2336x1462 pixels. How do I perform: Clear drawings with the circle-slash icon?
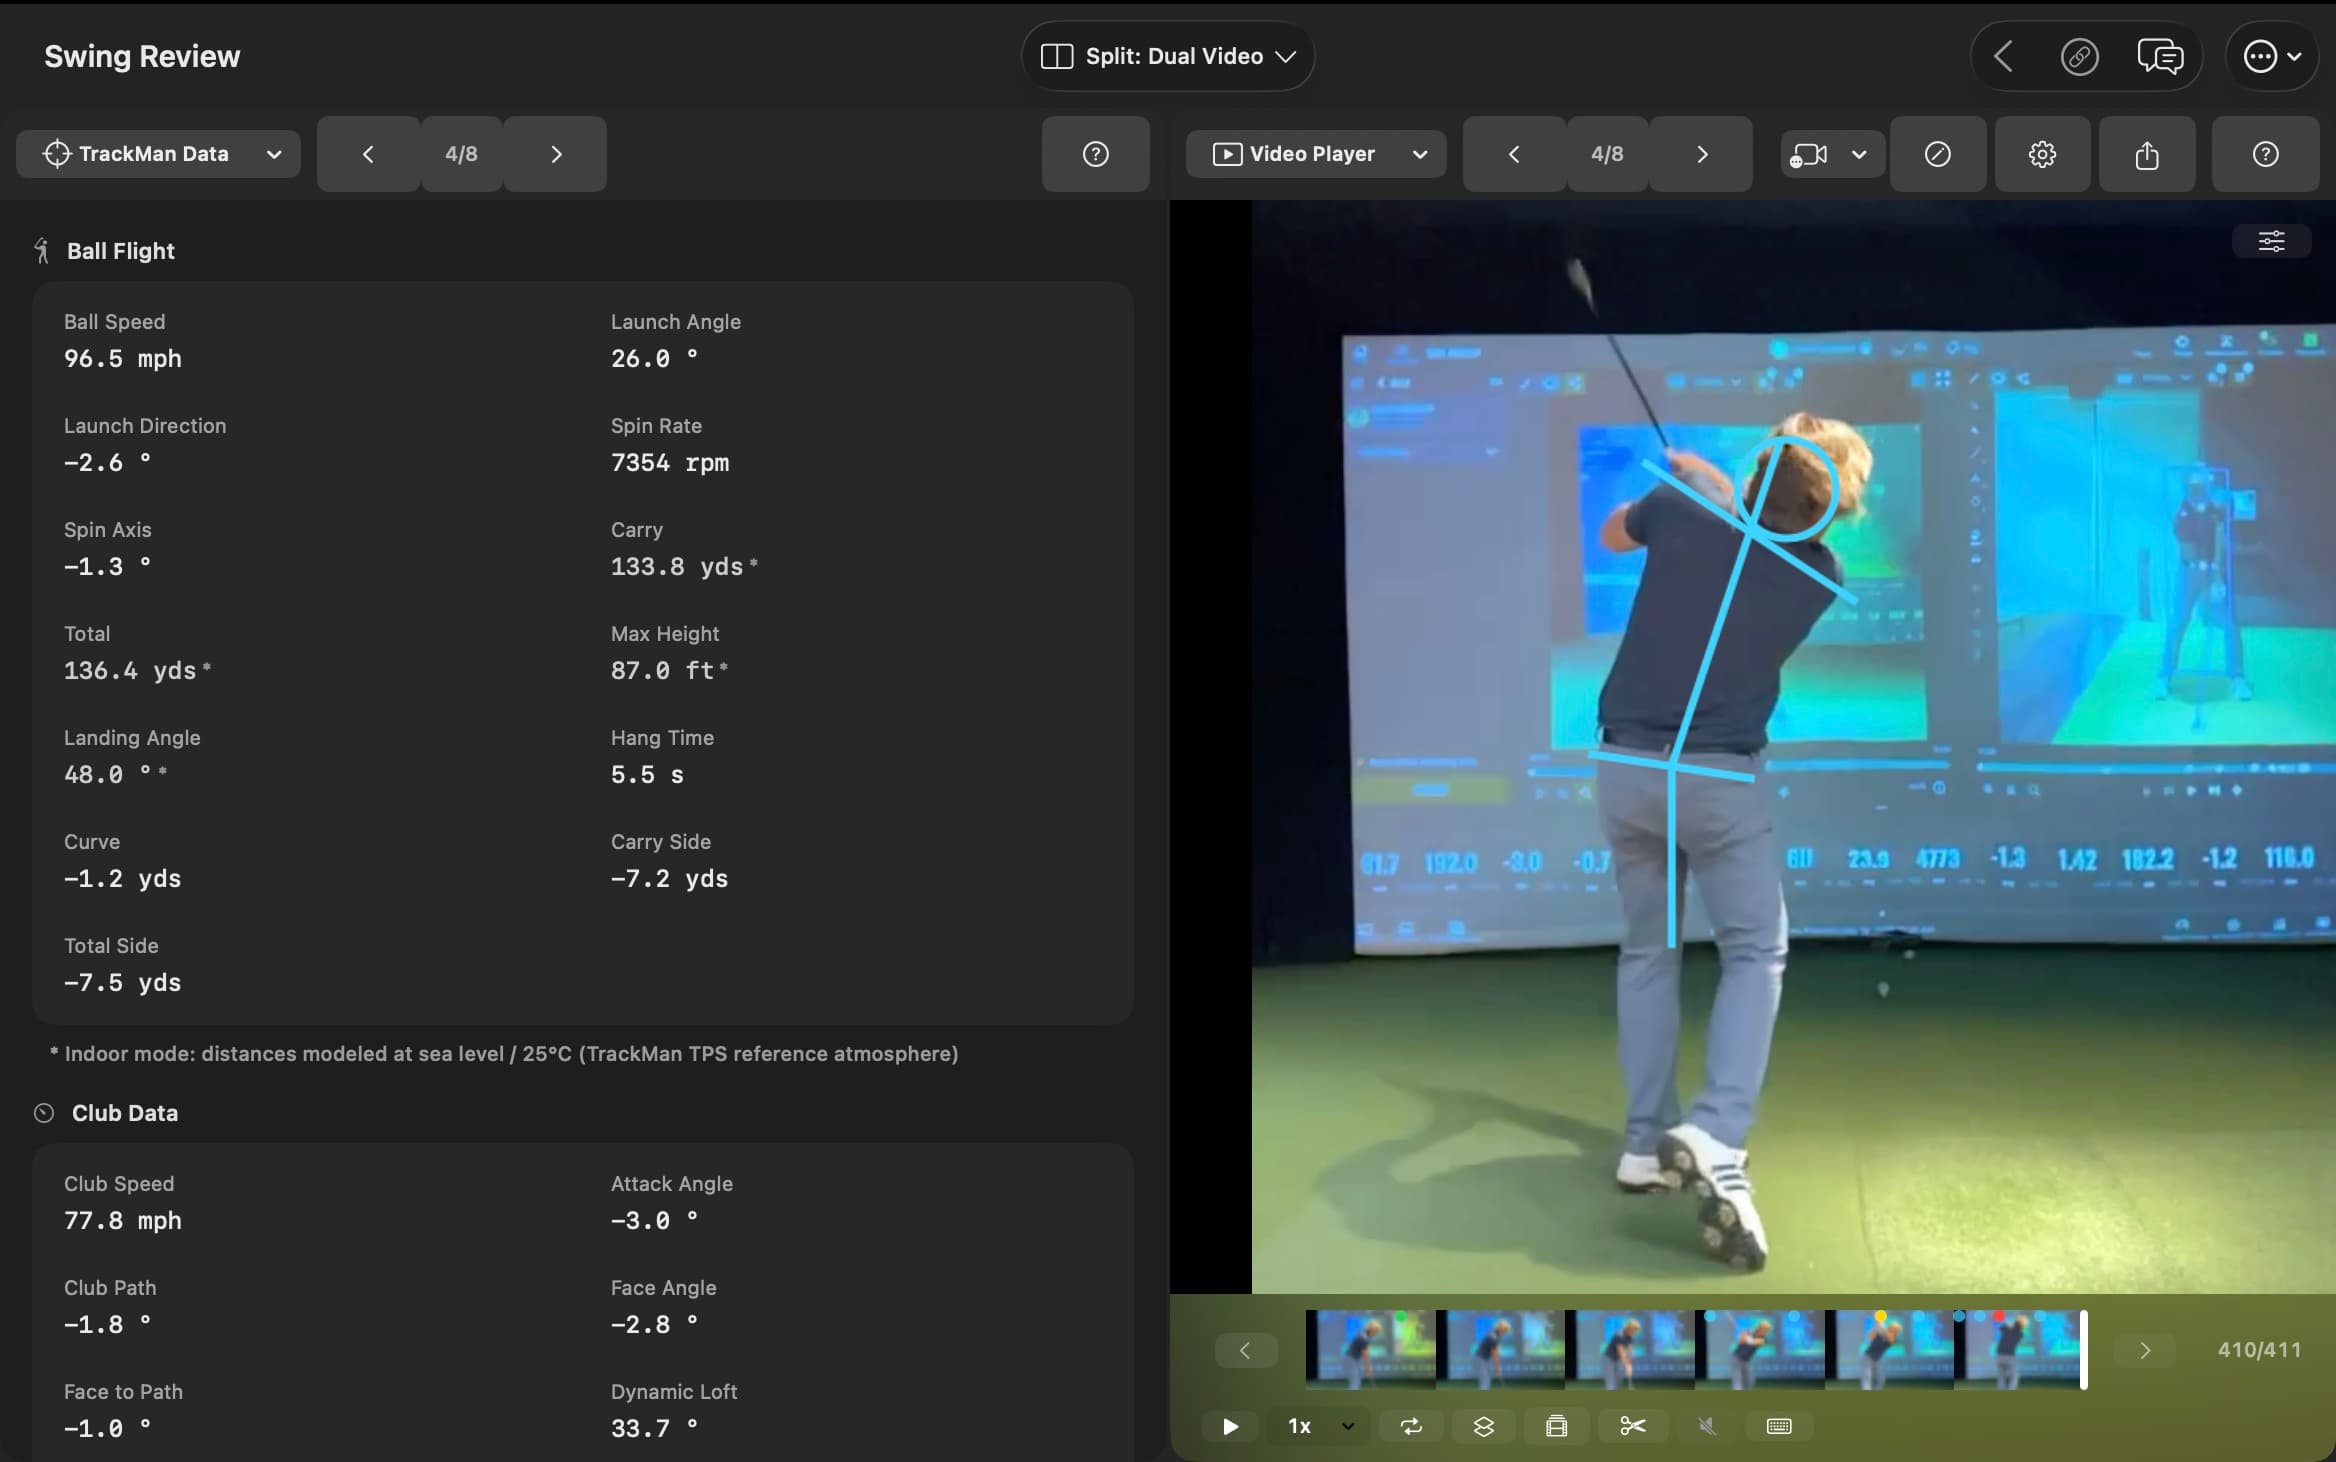click(x=1938, y=154)
